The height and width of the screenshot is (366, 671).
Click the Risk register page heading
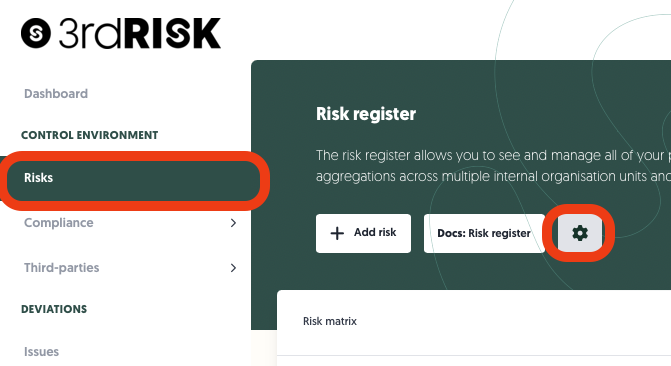(x=366, y=114)
